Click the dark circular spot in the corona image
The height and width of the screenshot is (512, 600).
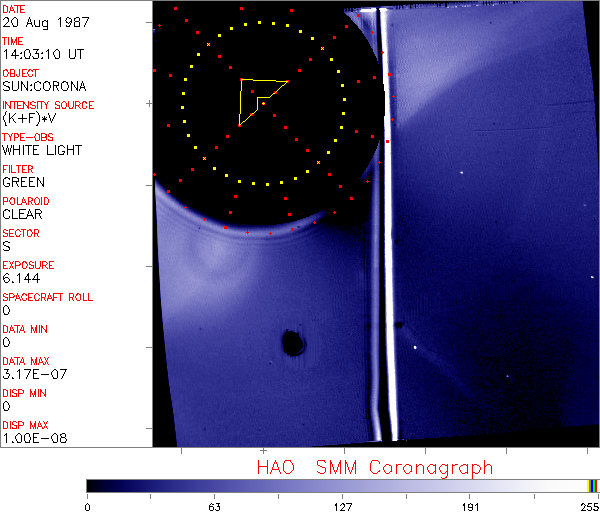pyautogui.click(x=293, y=344)
